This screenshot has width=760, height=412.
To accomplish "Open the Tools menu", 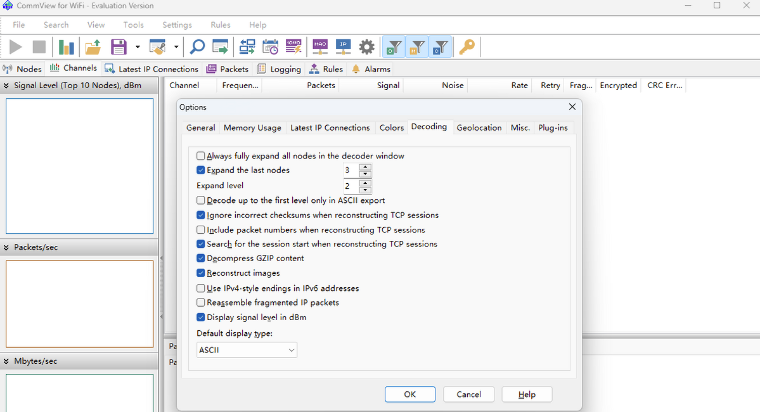I will (133, 24).
